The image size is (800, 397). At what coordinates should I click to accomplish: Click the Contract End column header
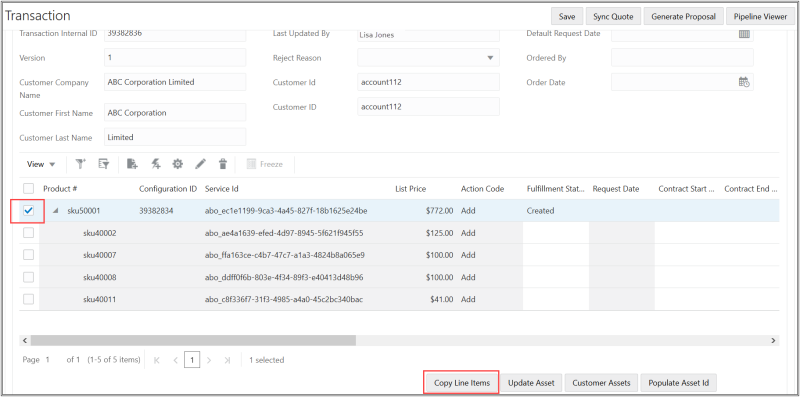pos(751,189)
